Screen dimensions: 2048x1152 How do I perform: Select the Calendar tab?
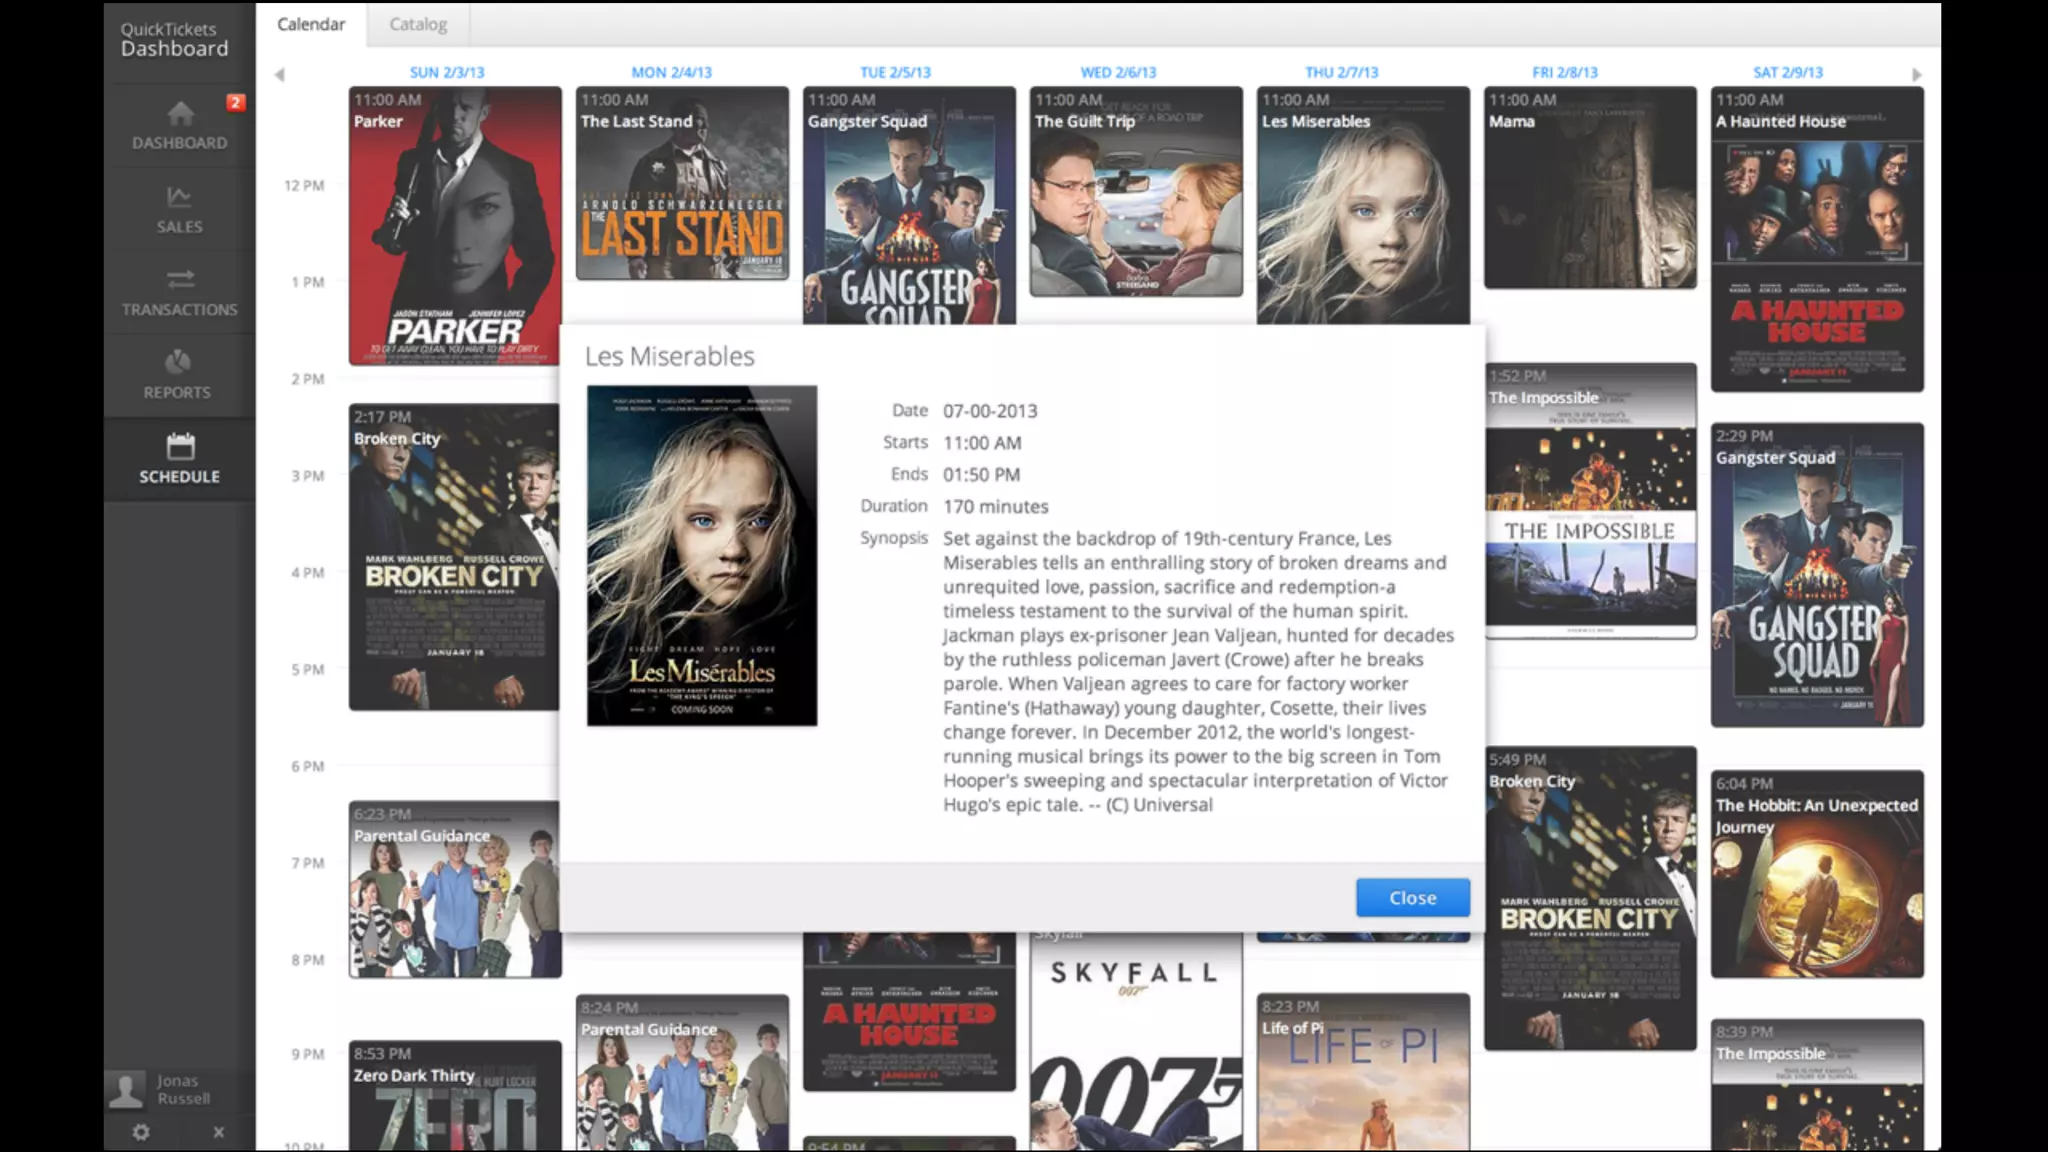tap(310, 24)
